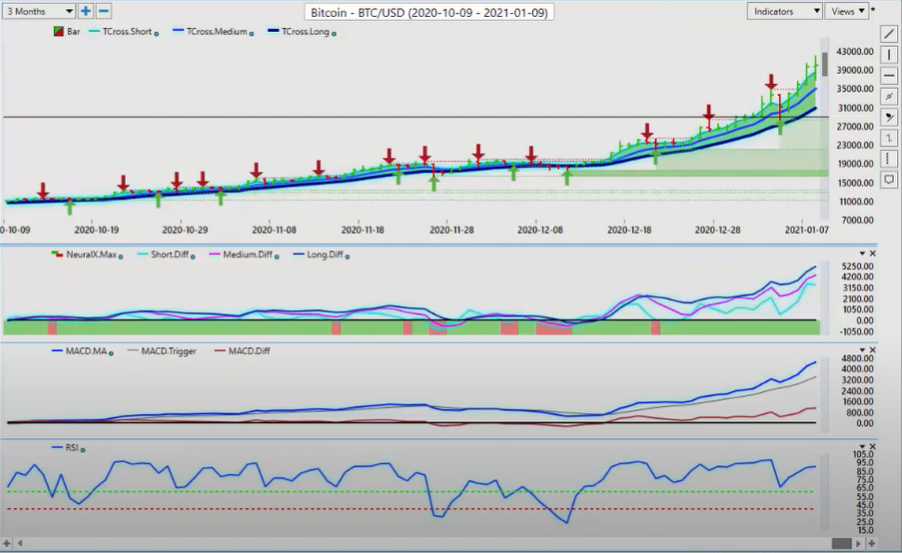Select the fourth drawing tool below the horizontal line tool
The height and width of the screenshot is (553, 902).
coord(889,96)
